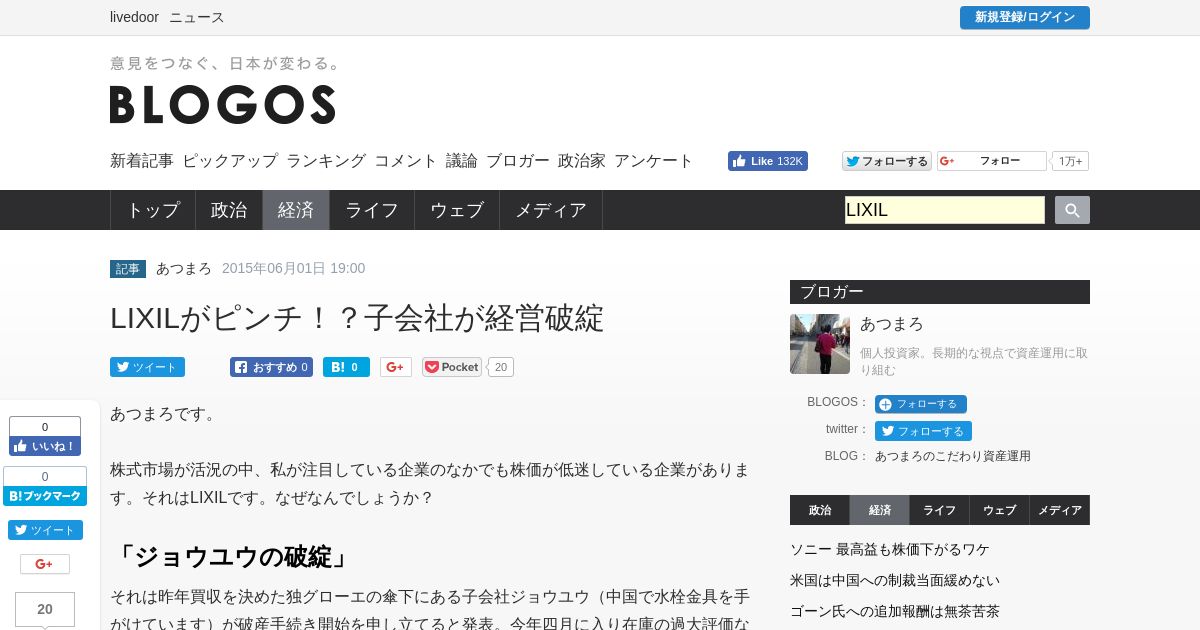
Task: Click heading 「ジョウユウの破綻」
Action: tap(232, 557)
